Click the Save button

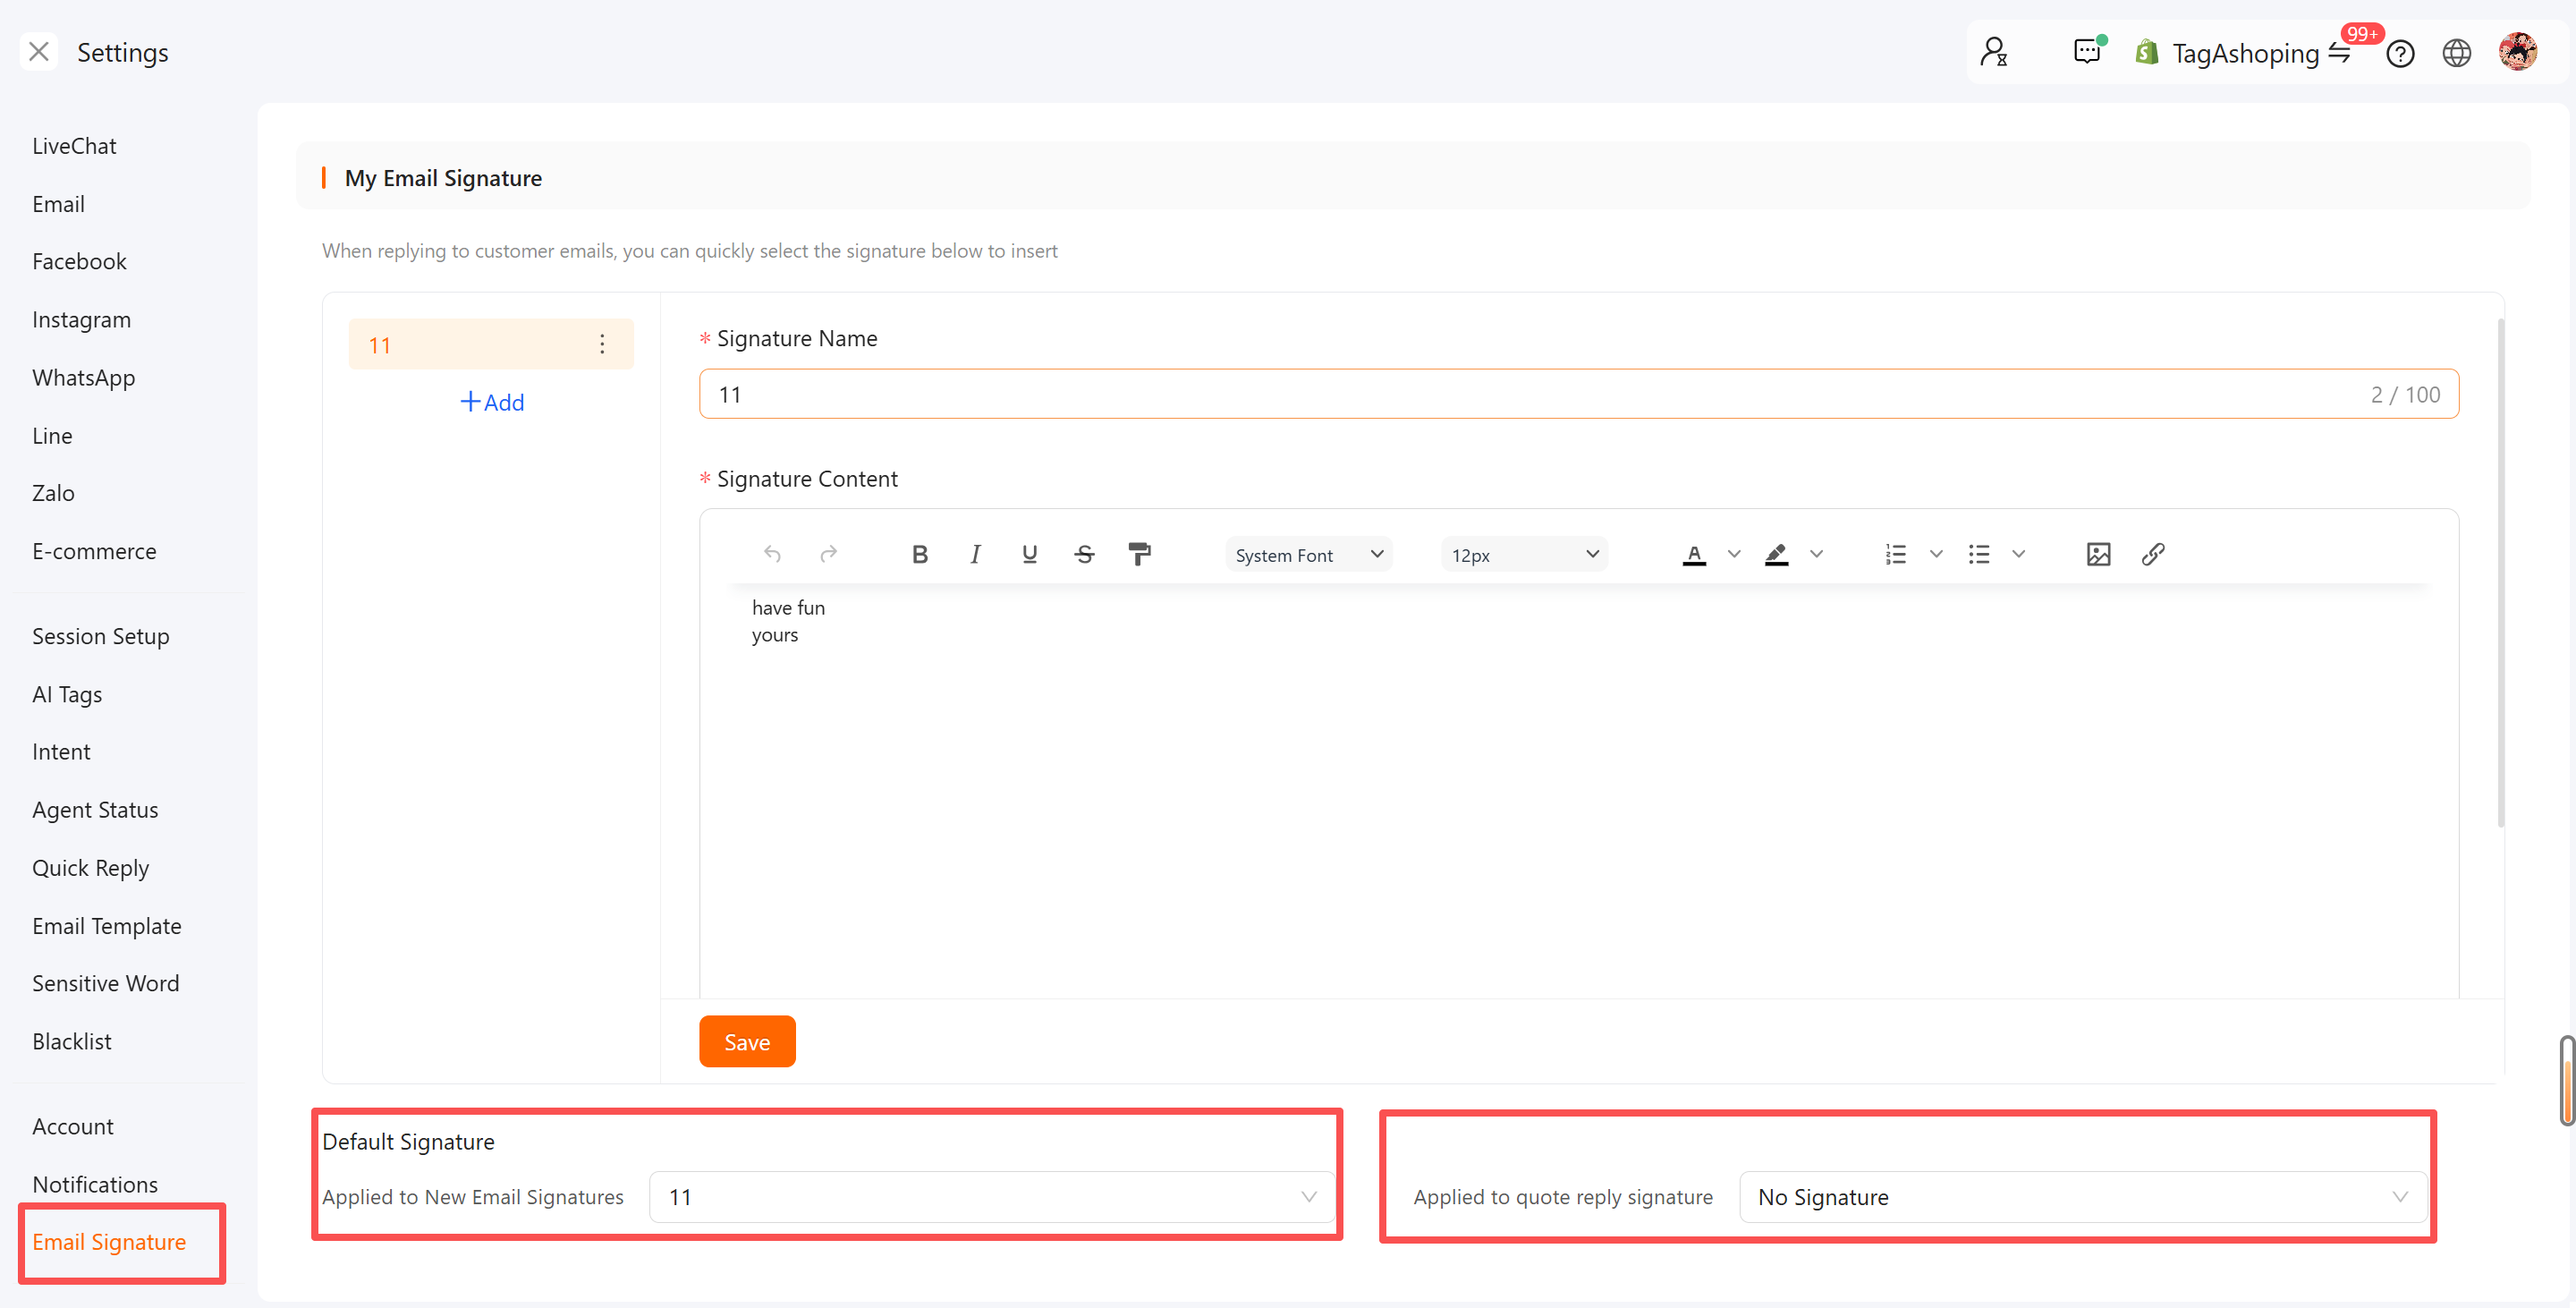[x=747, y=1041]
